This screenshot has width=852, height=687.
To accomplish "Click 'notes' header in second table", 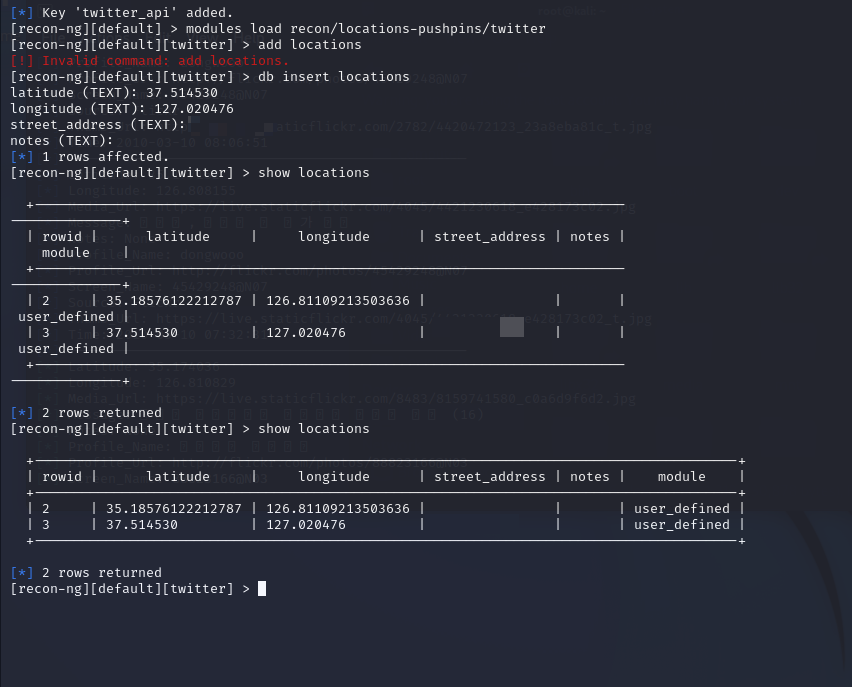I will tap(590, 477).
